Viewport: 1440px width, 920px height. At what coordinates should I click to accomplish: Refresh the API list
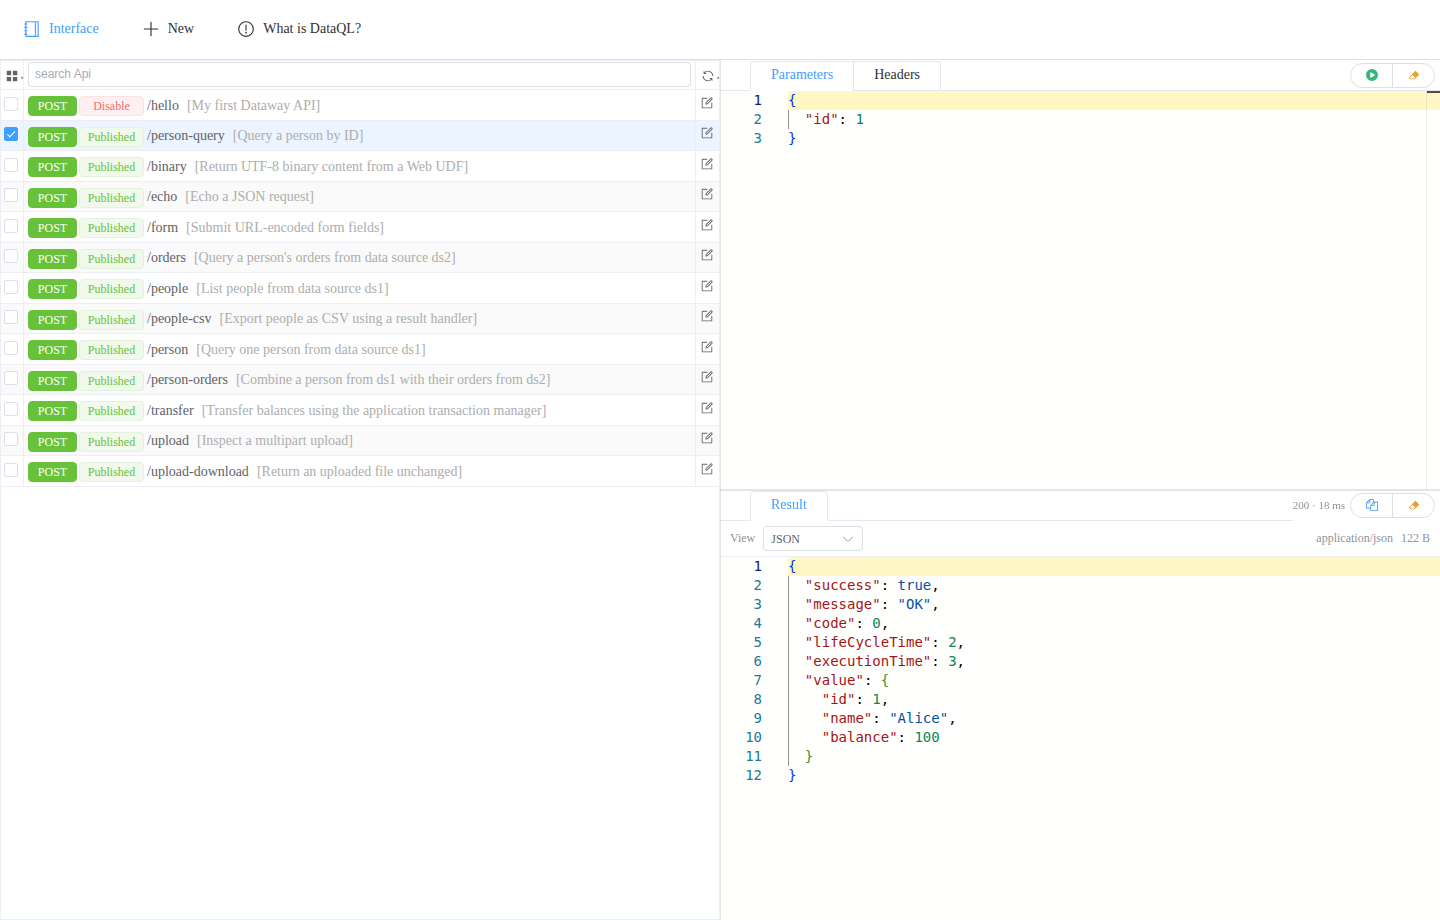708,75
